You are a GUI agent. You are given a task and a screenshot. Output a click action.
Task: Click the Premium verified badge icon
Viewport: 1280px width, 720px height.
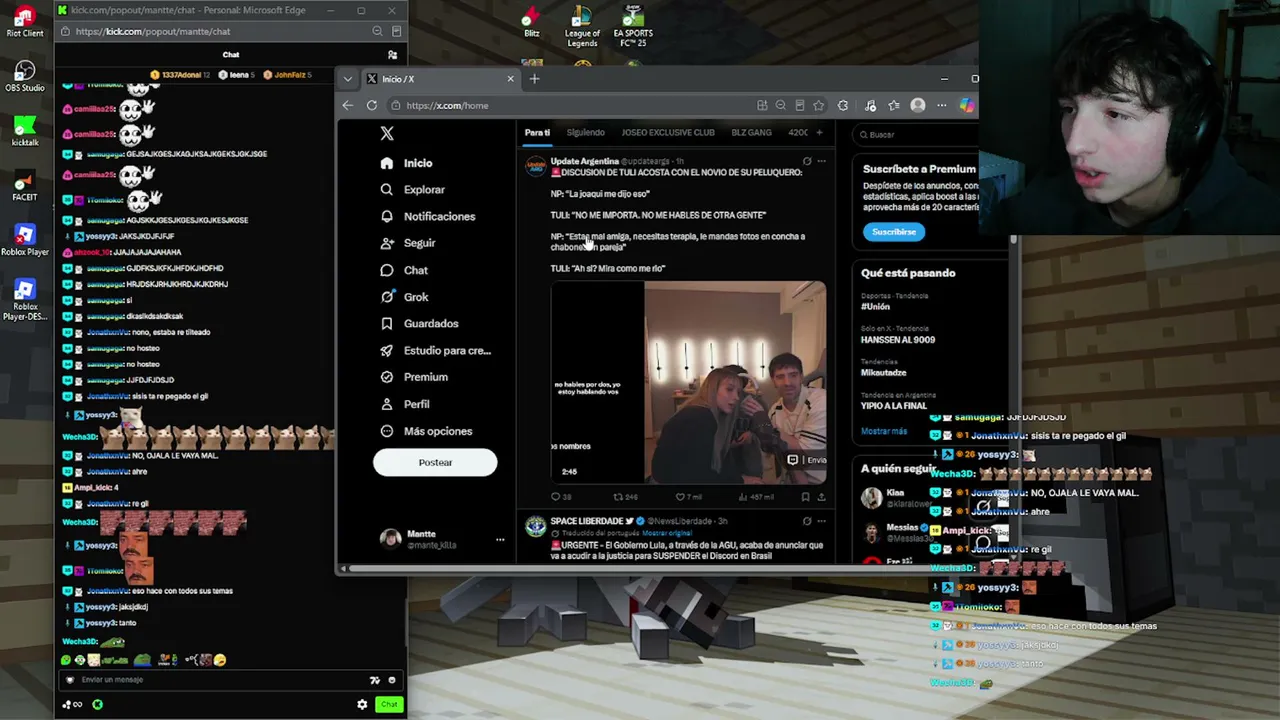click(387, 377)
